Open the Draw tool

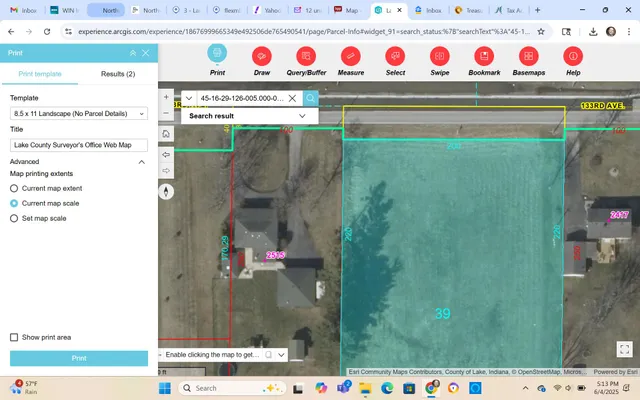click(x=262, y=56)
